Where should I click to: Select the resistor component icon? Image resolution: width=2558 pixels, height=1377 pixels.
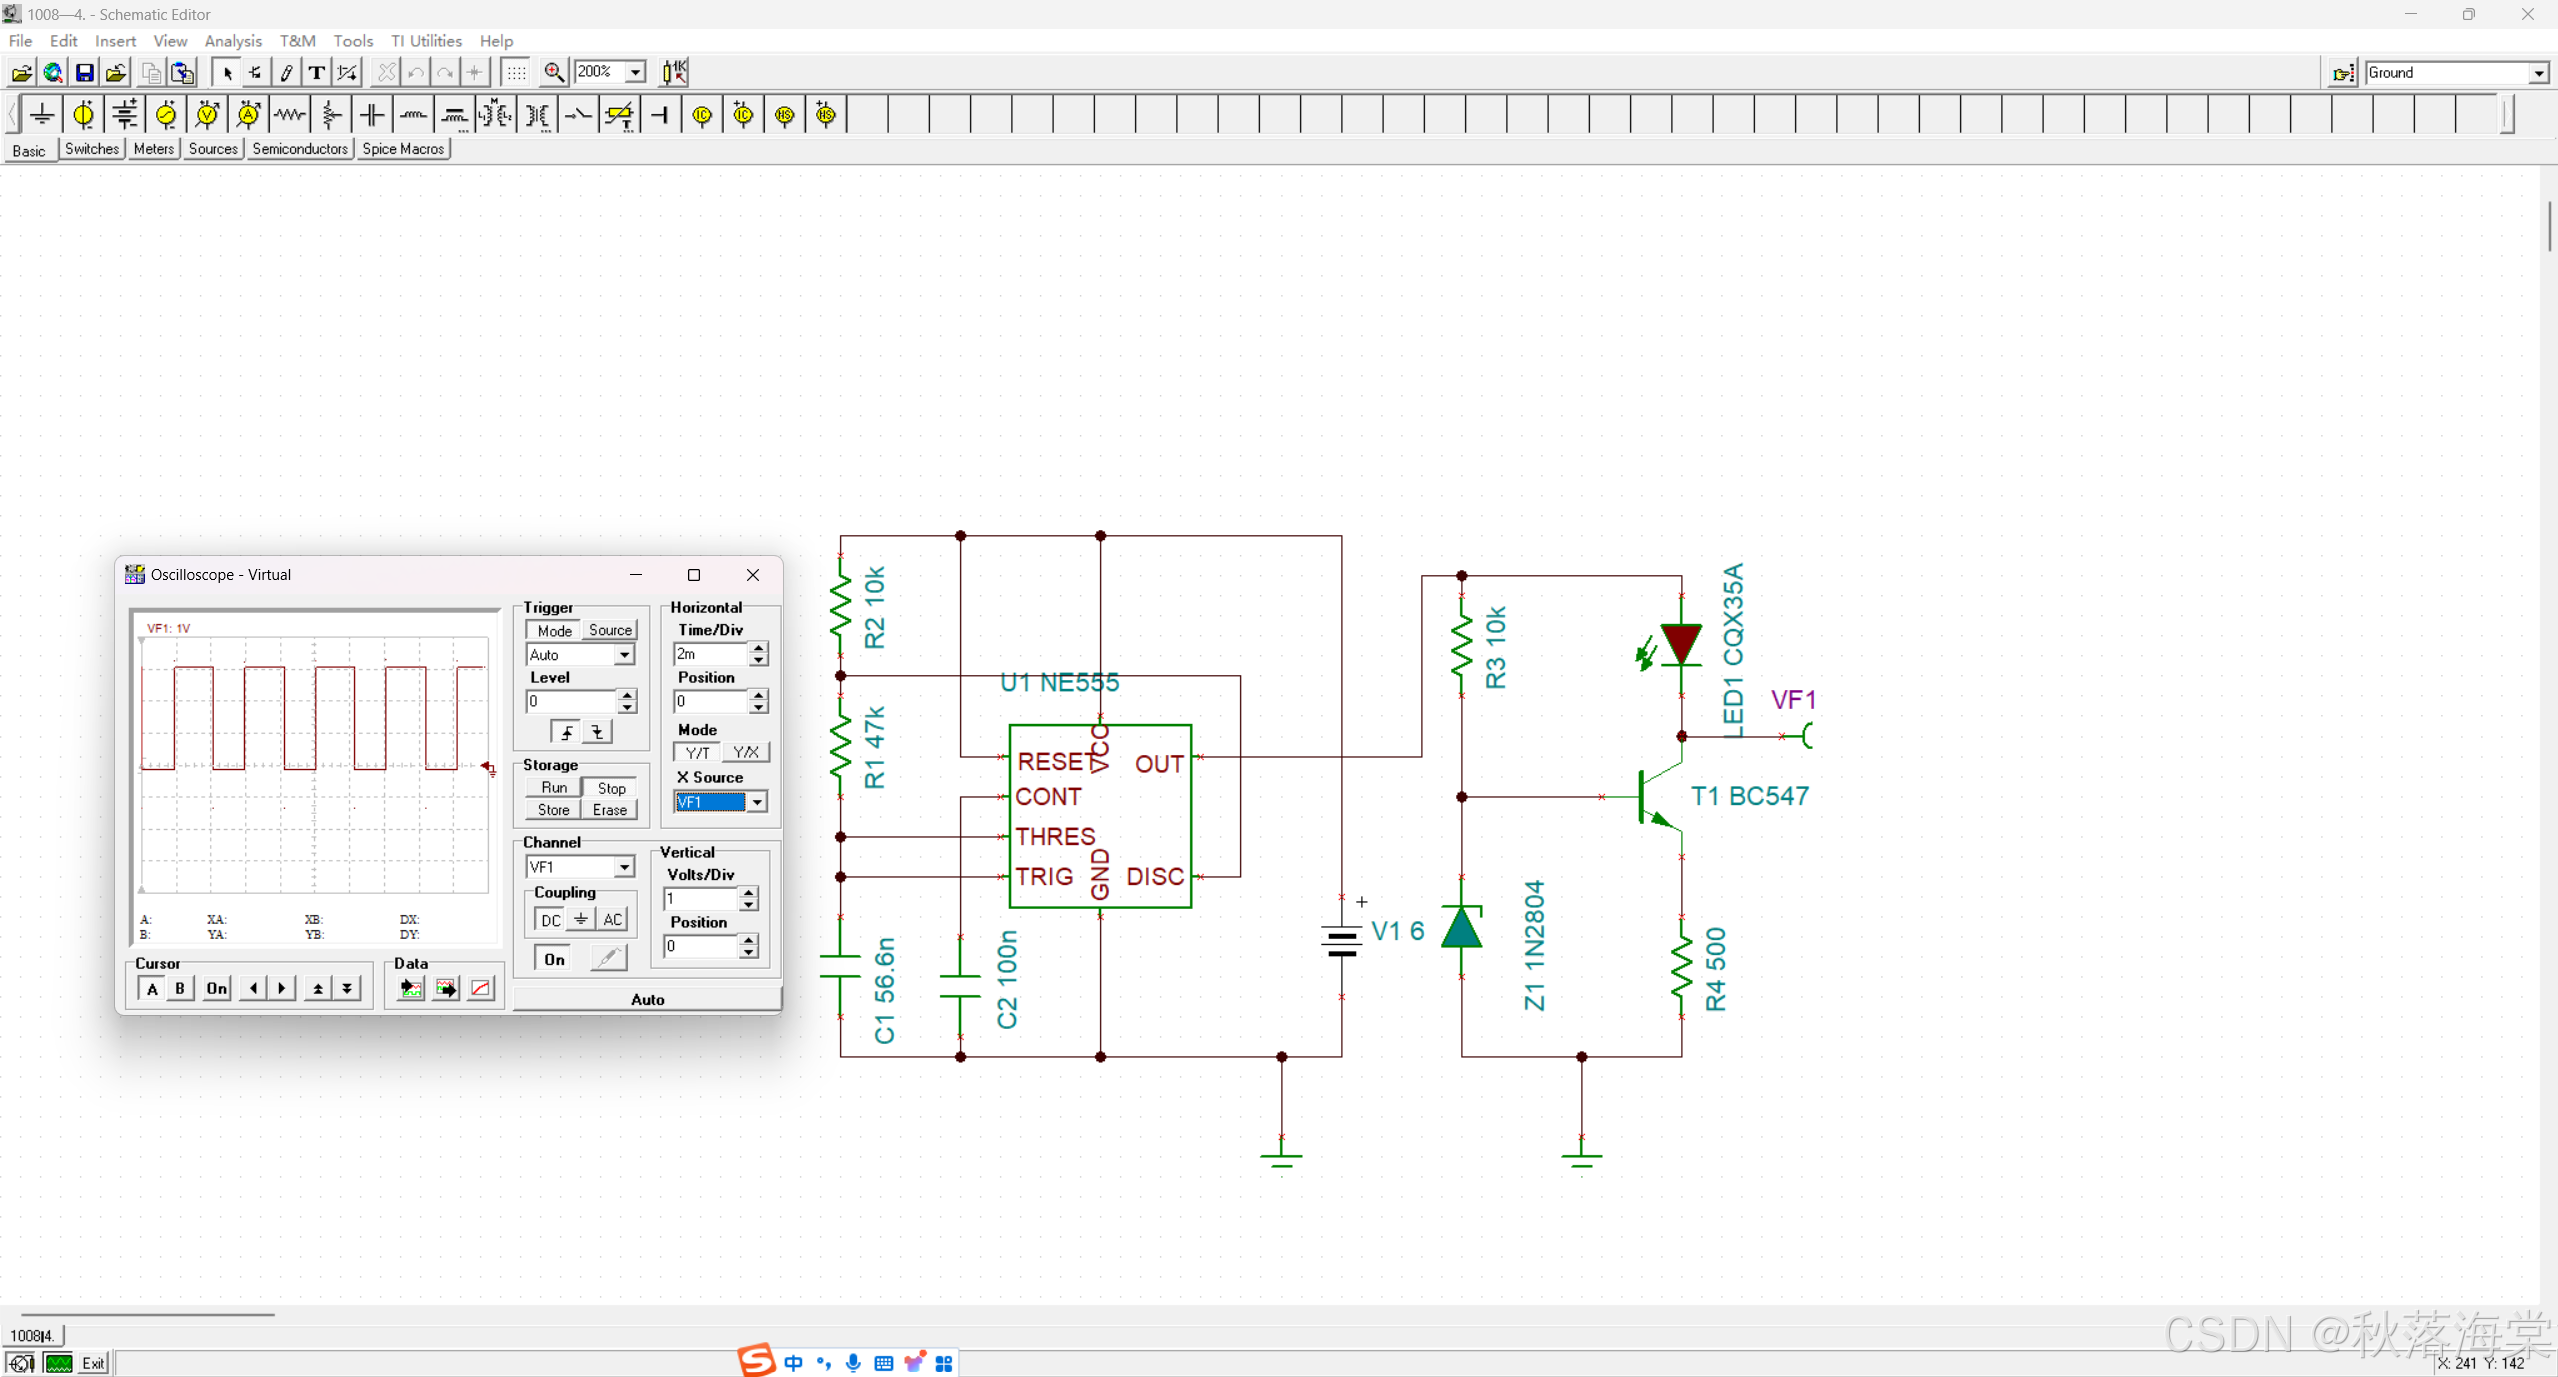point(290,115)
